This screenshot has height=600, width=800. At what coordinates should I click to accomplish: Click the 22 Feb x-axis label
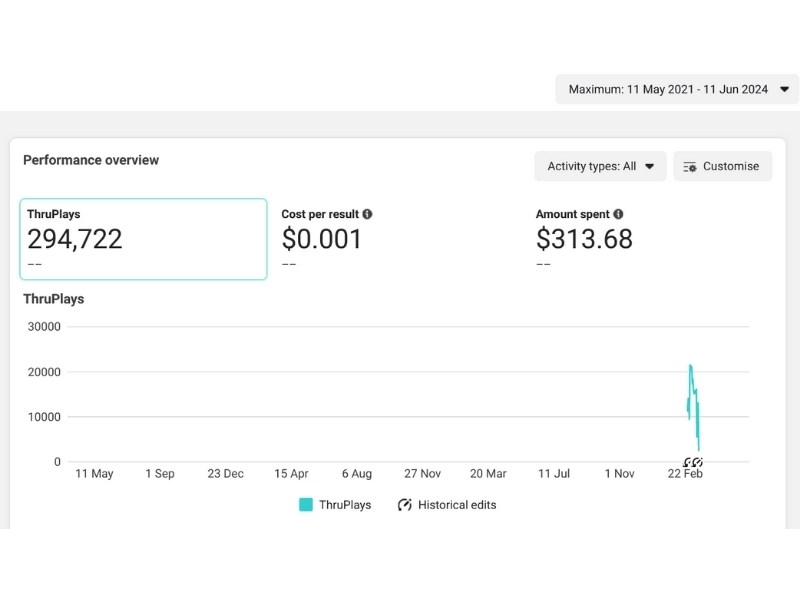pyautogui.click(x=685, y=474)
